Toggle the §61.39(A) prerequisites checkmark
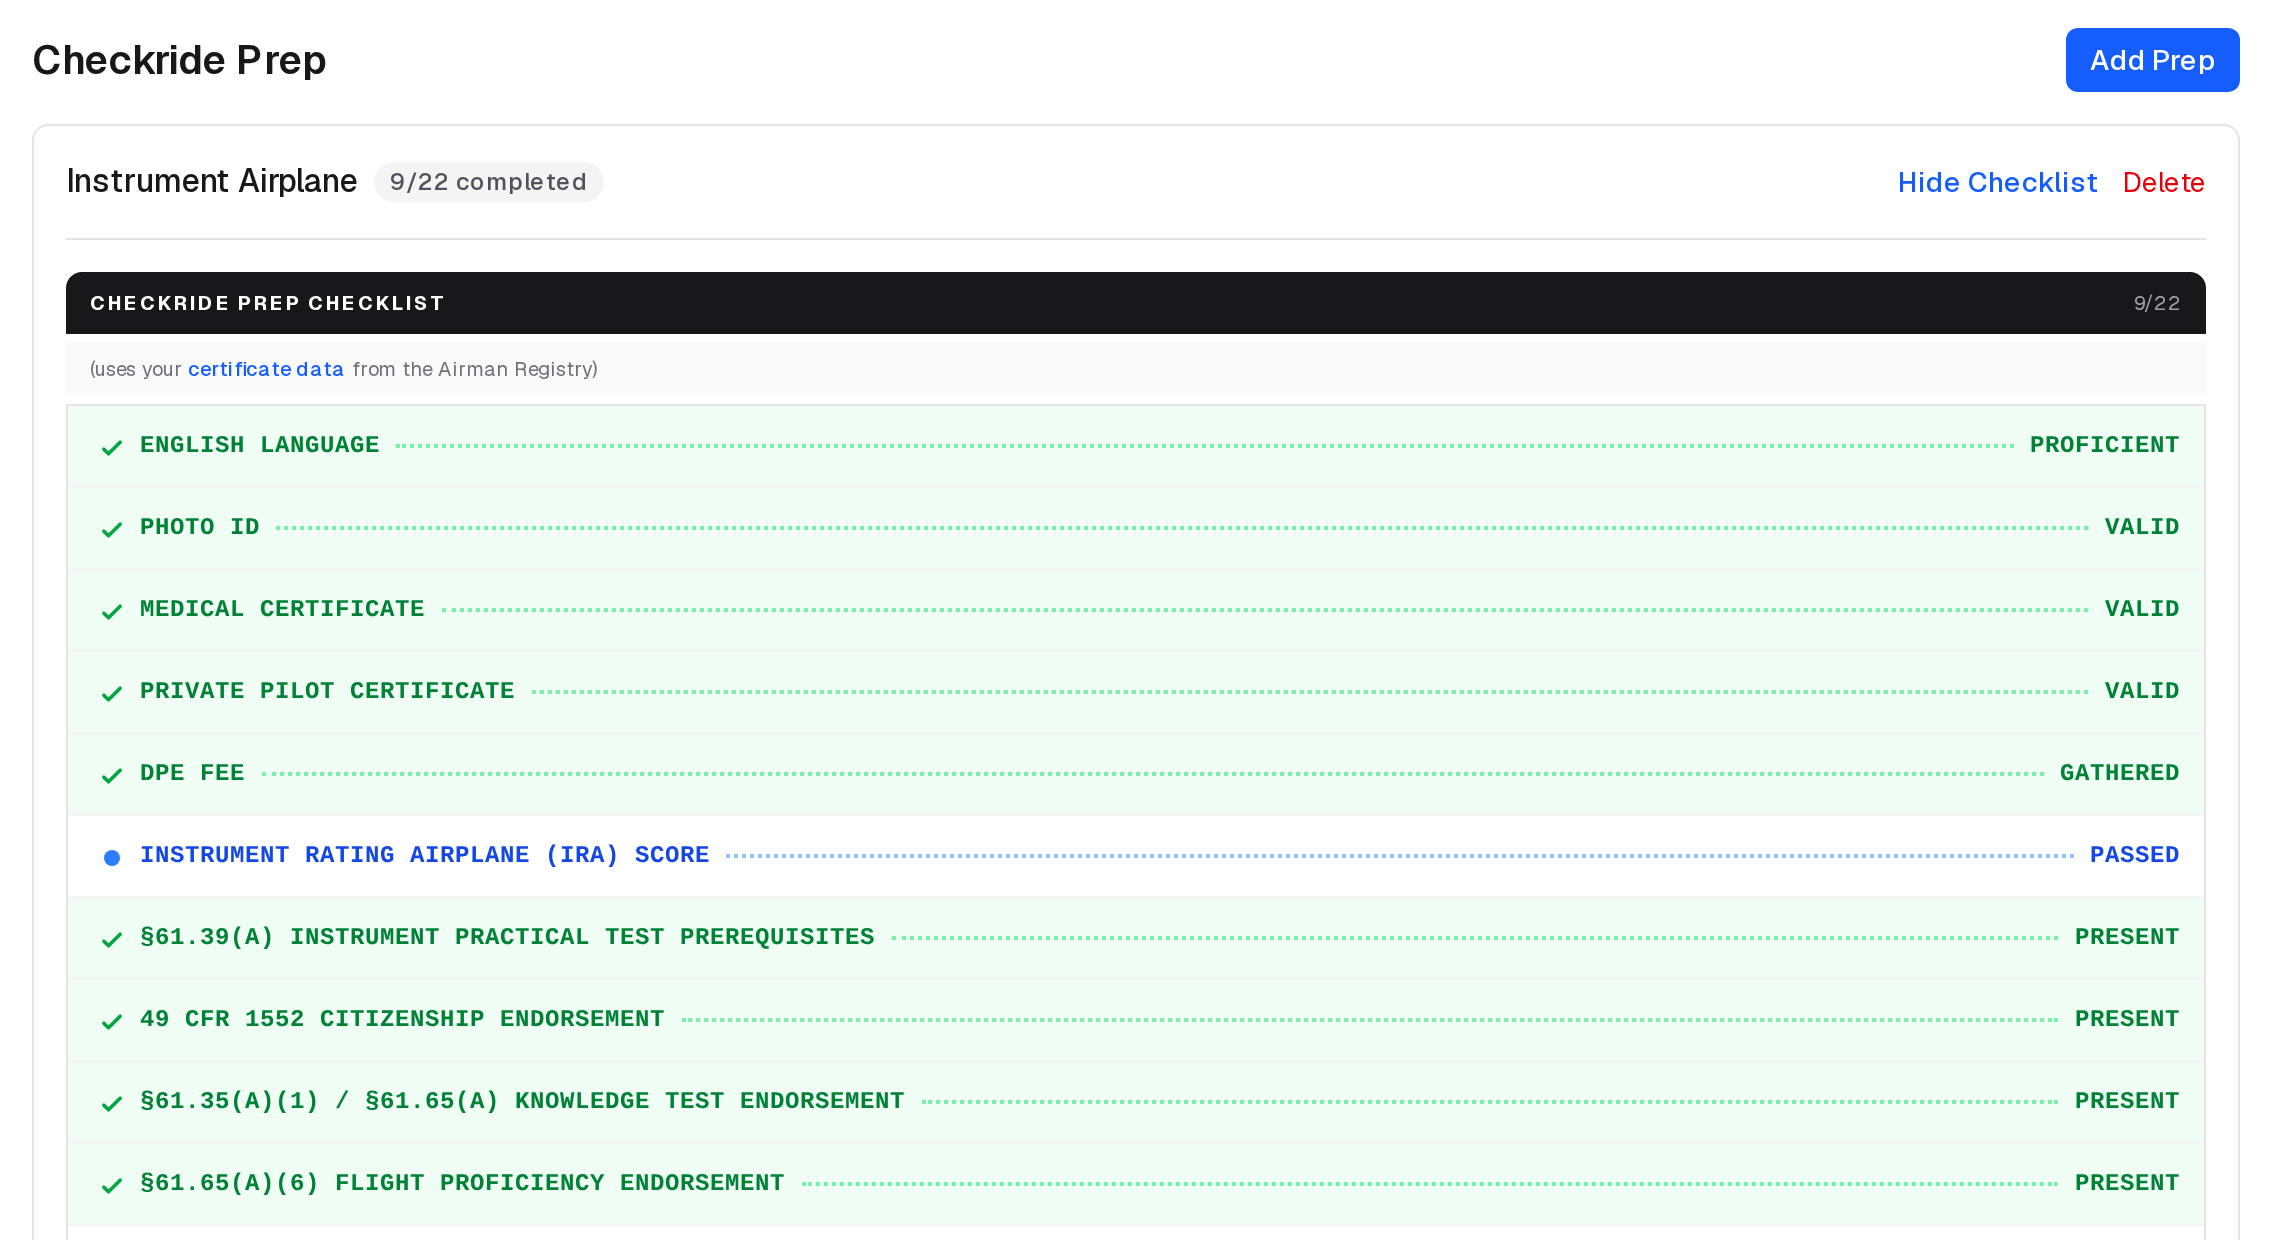 (x=112, y=939)
